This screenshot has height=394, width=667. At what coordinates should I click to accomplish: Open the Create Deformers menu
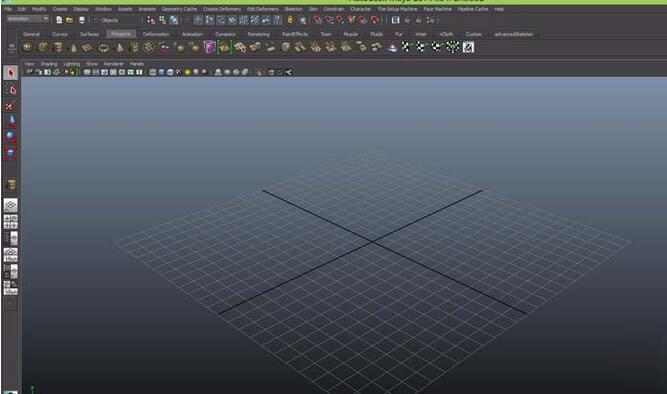(x=222, y=9)
